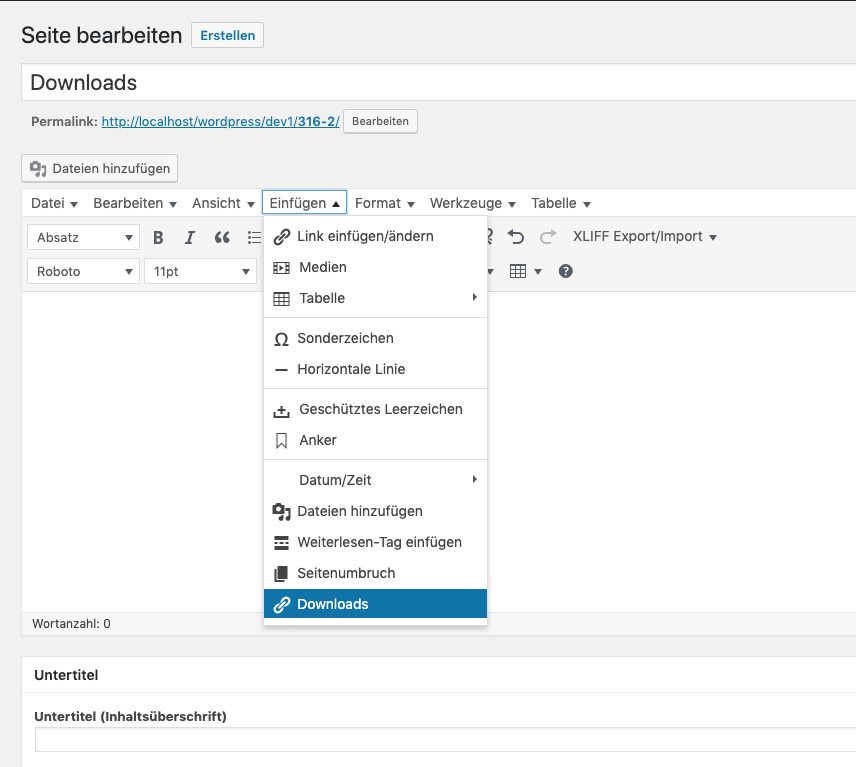Click the redo arrow icon
The width and height of the screenshot is (856, 767).
pyautogui.click(x=548, y=237)
